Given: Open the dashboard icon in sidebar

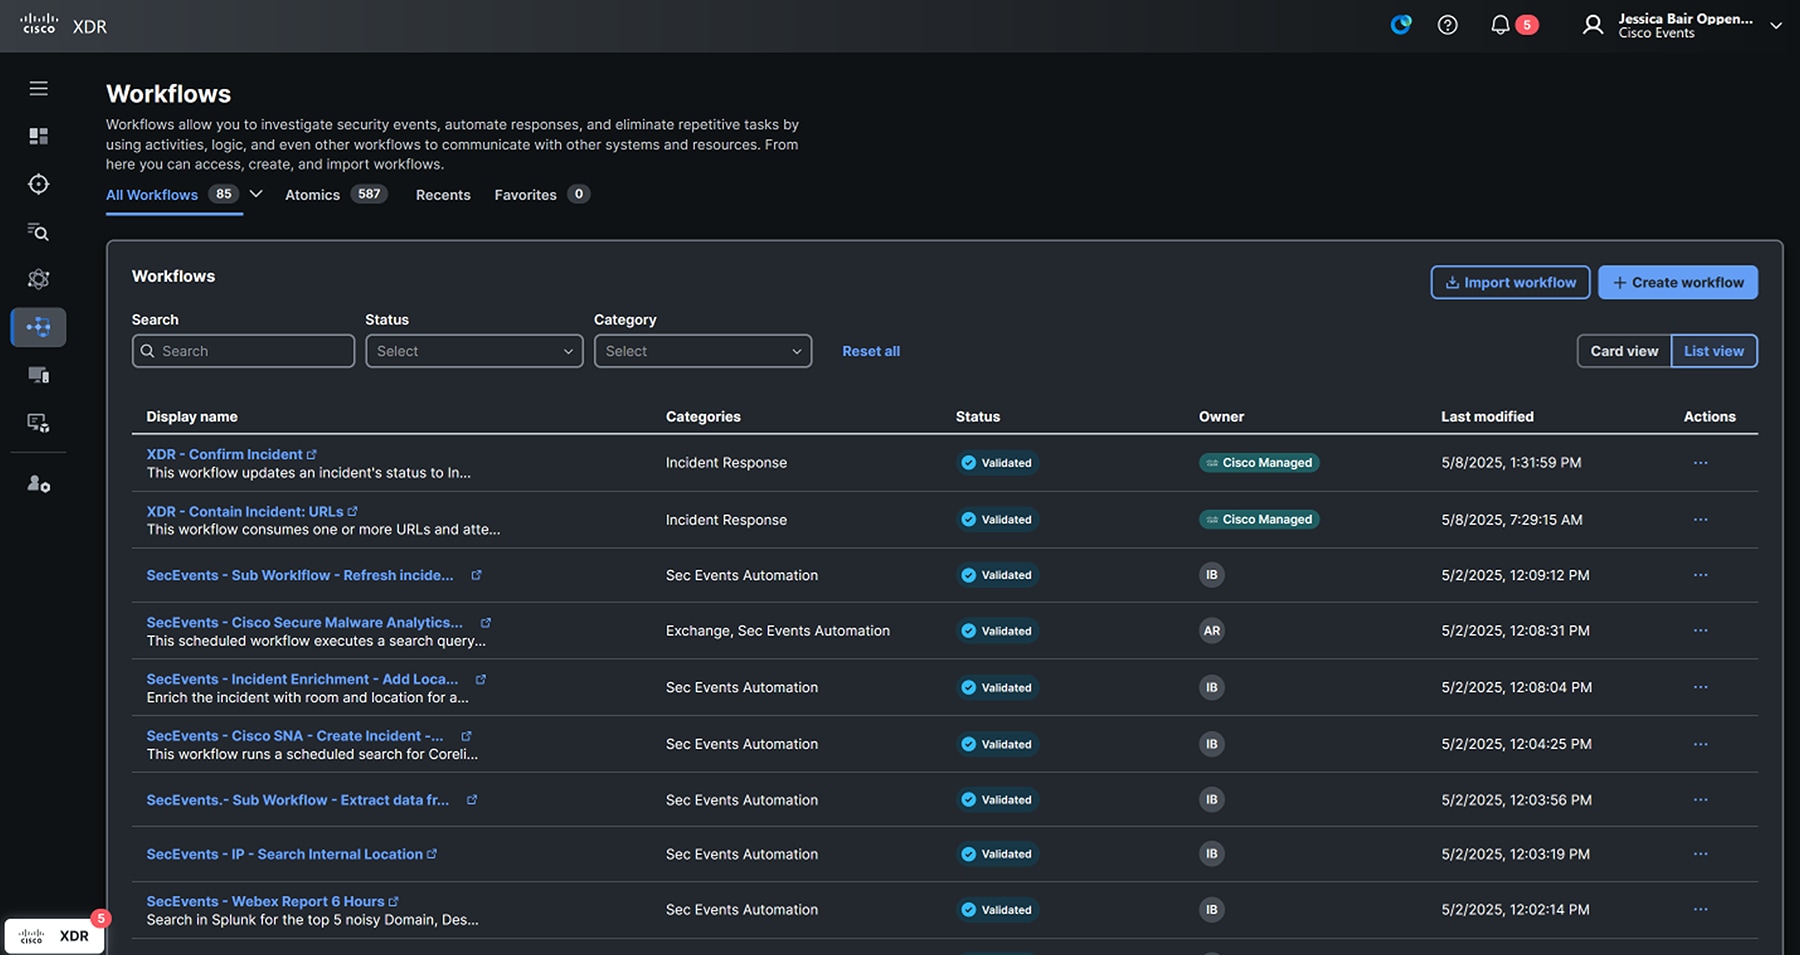Looking at the screenshot, I should [38, 136].
